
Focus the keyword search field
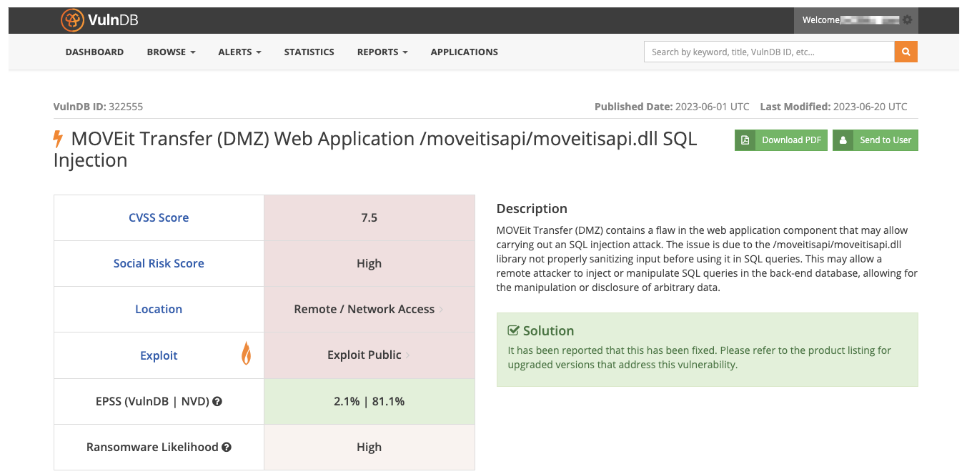[x=769, y=52]
